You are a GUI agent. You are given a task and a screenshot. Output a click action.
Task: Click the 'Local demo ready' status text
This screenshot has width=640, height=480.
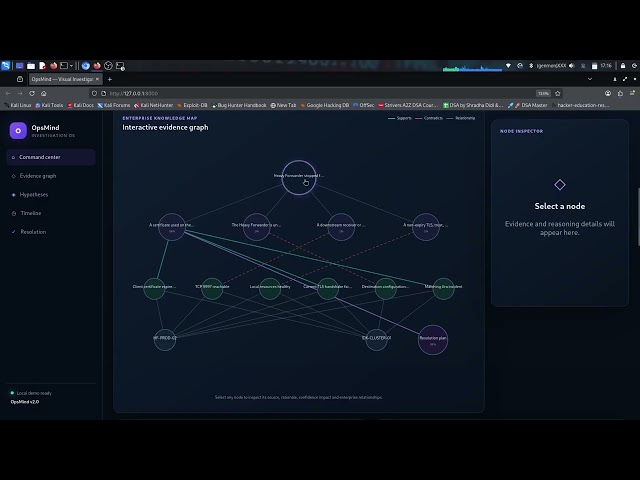pos(34,393)
